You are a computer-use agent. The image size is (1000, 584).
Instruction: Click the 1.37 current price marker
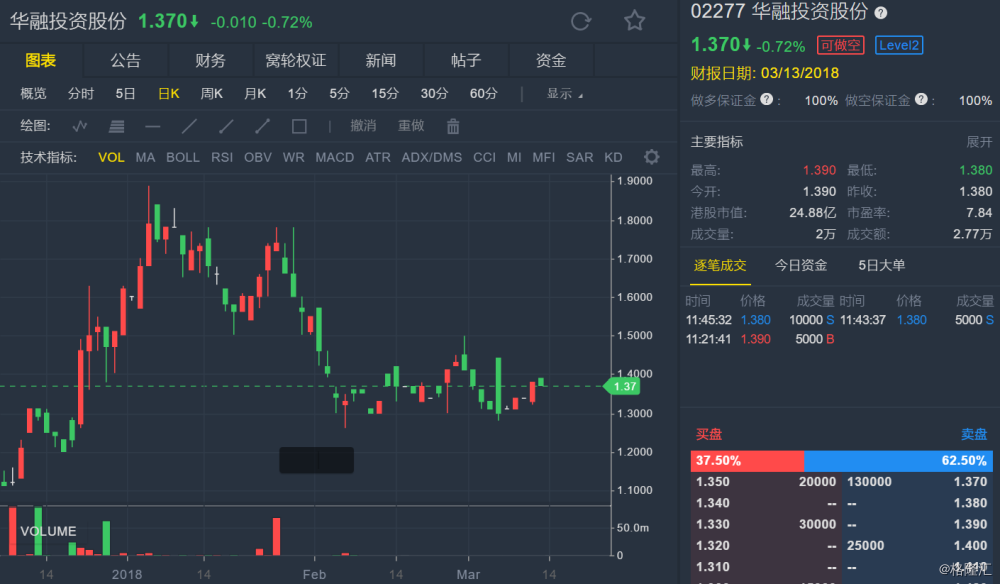tap(622, 386)
